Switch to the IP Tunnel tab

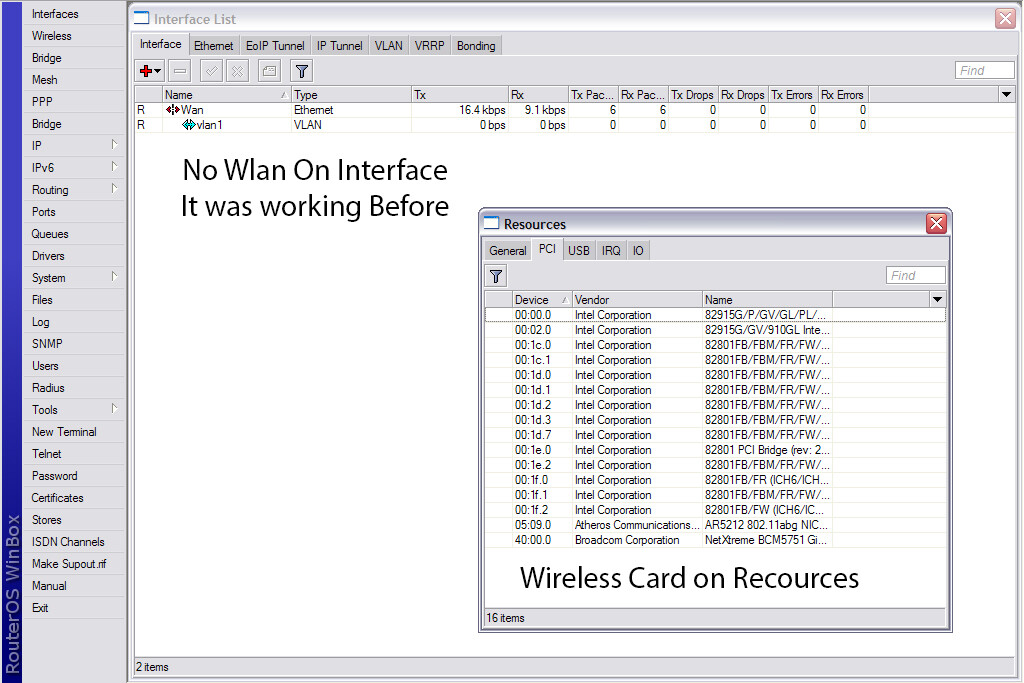[340, 46]
